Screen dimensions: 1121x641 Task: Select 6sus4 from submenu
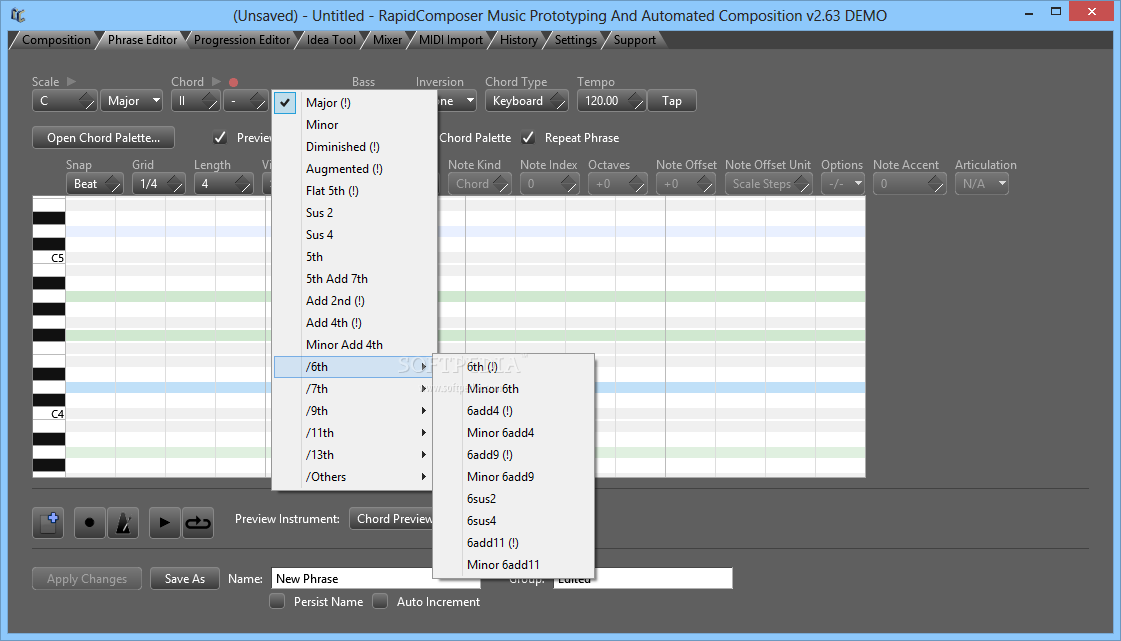point(513,520)
